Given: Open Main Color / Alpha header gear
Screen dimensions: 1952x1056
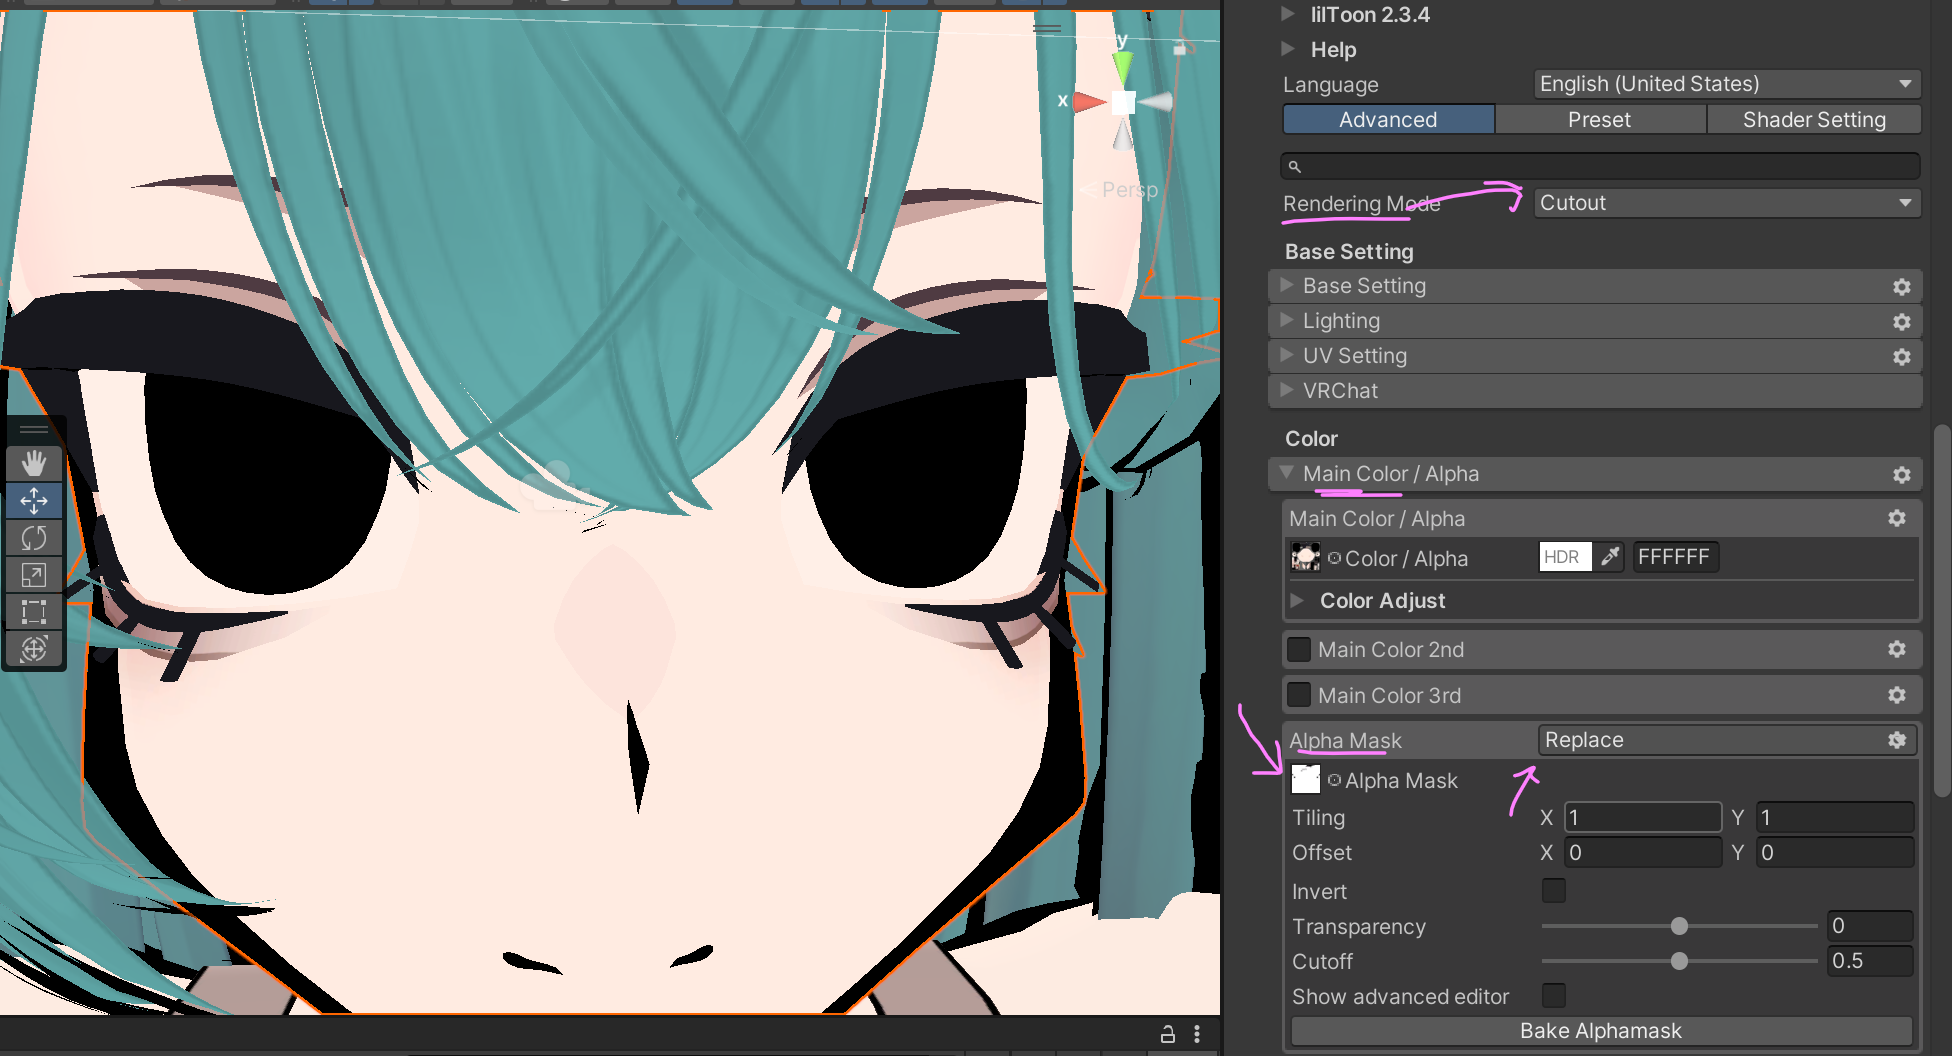Looking at the screenshot, I should (x=1901, y=475).
